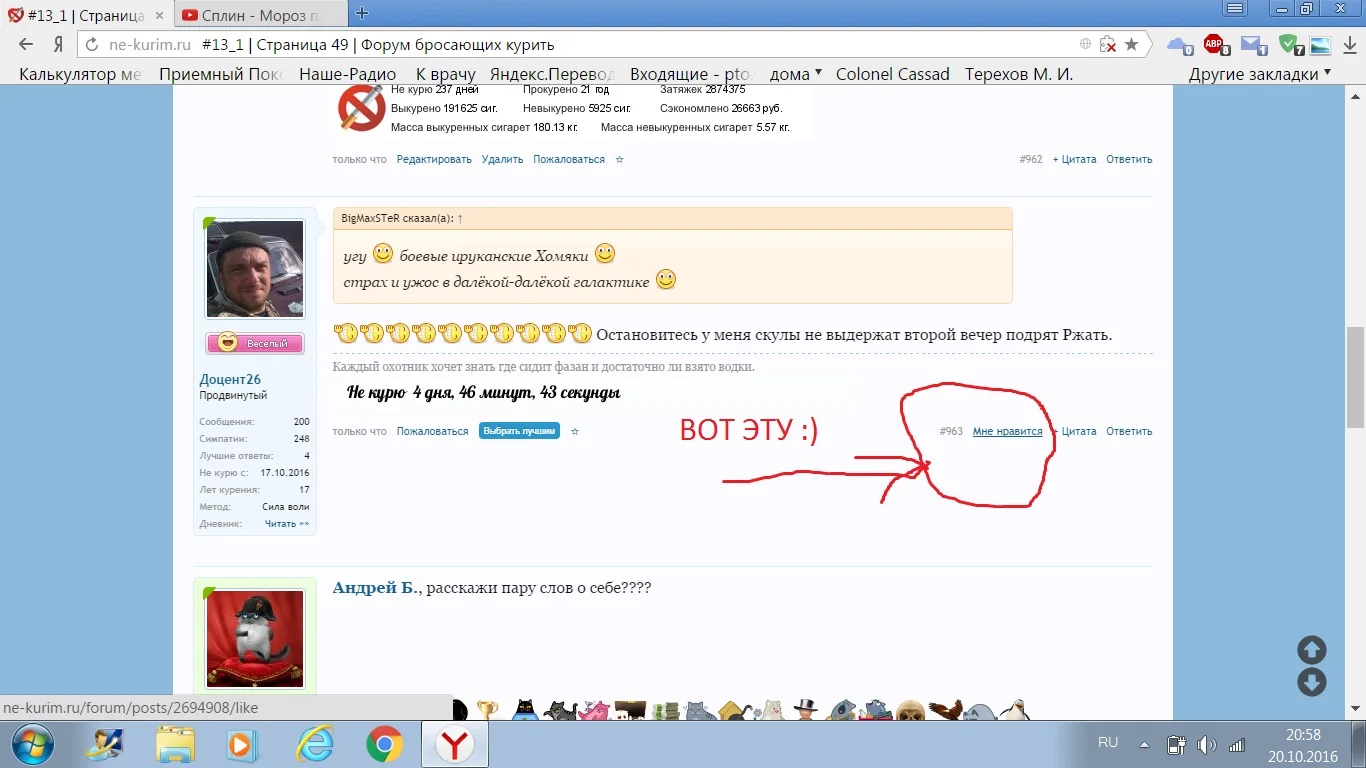Toggle the favorite star on post #963
The height and width of the screenshot is (768, 1366).
pyautogui.click(x=574, y=431)
